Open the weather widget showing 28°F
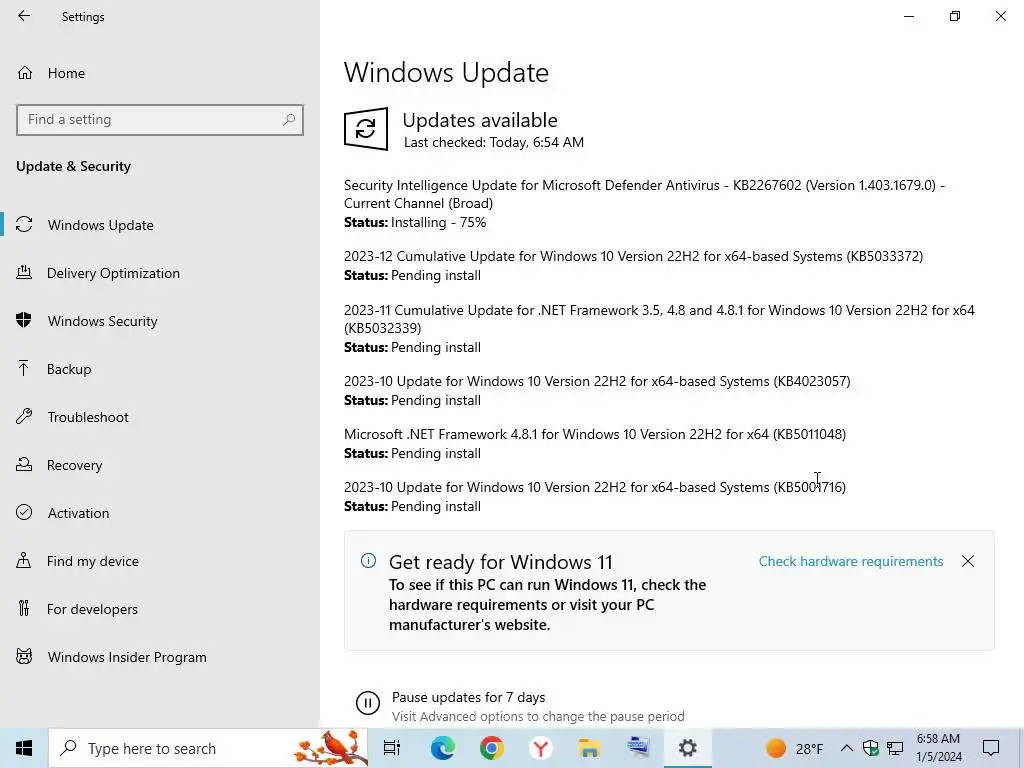Image resolution: width=1024 pixels, height=768 pixels. 795,748
